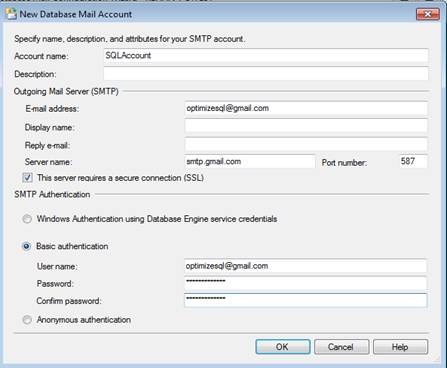The image size is (447, 368).
Task: Select Windows Authentication radio option
Action: point(27,219)
